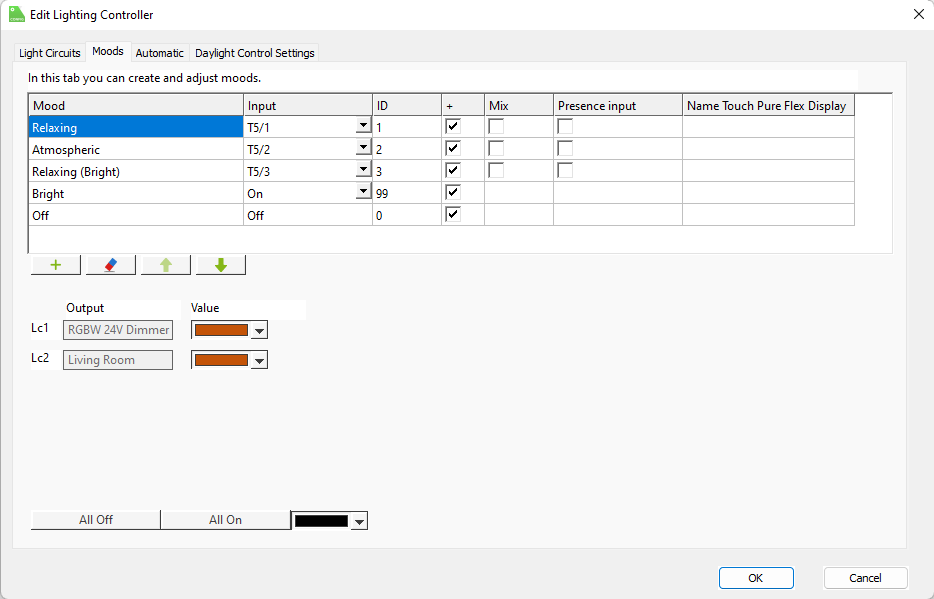Expand the Input dropdown for Bright mood

point(362,193)
